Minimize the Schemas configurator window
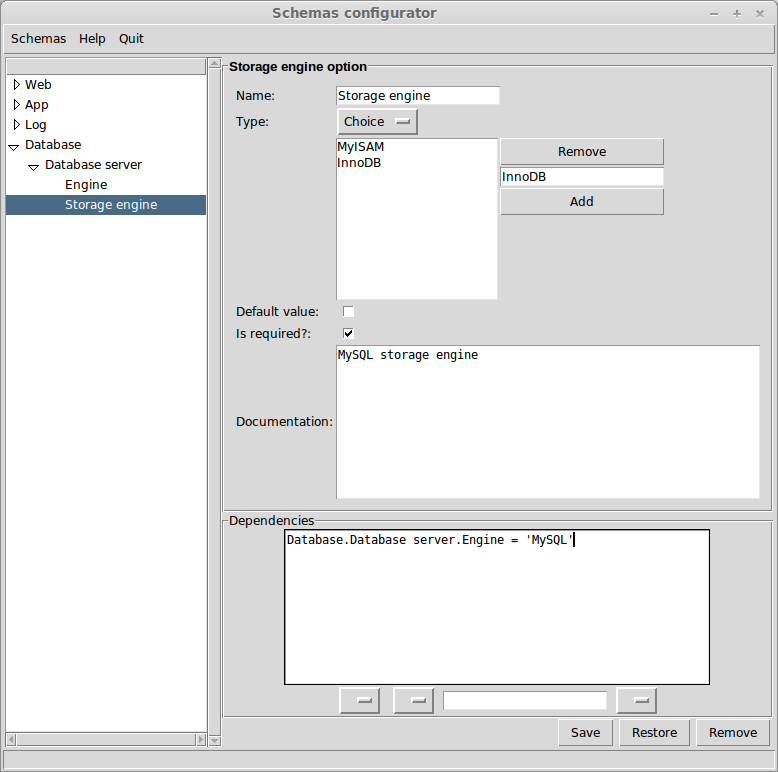Screen dimensions: 778x772 714,14
